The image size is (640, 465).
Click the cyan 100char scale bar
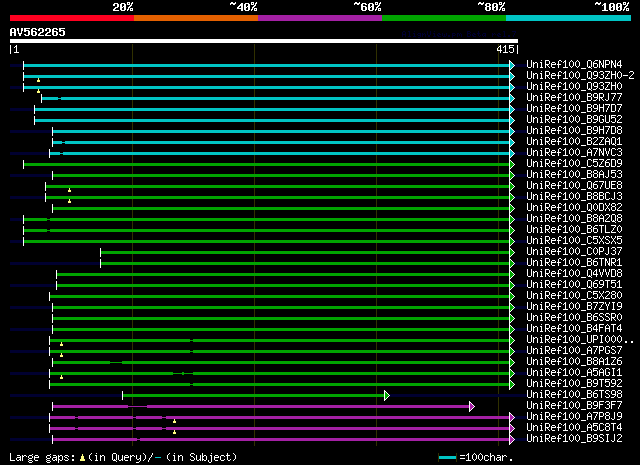point(447,458)
